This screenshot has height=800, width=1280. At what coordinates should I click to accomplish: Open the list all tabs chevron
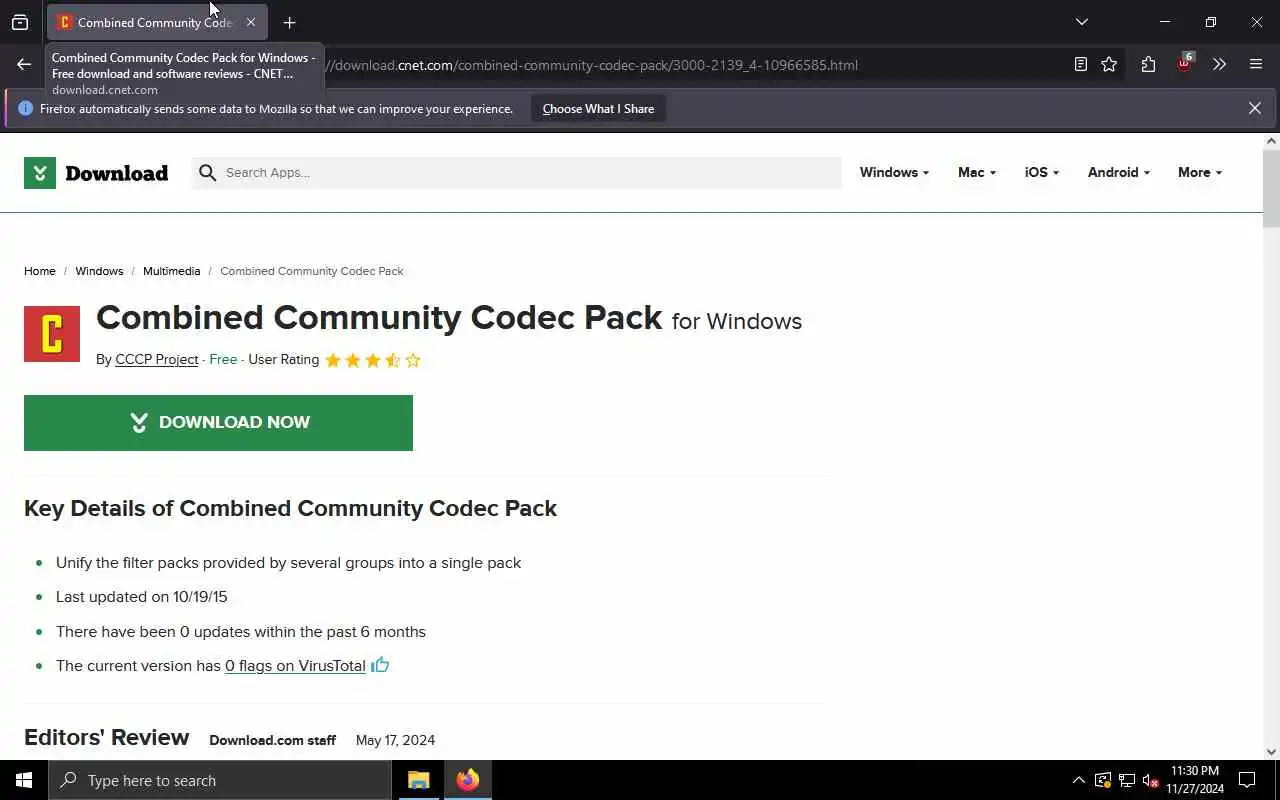[x=1082, y=22]
